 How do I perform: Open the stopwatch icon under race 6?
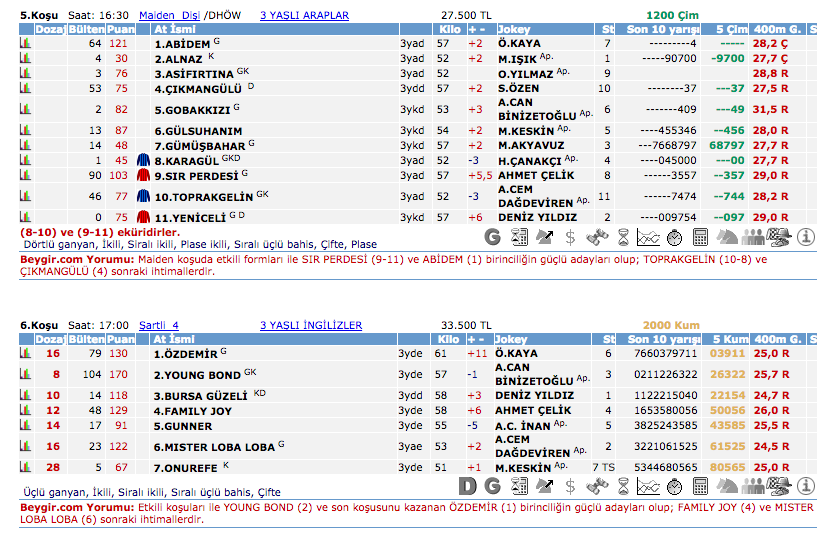click(675, 486)
